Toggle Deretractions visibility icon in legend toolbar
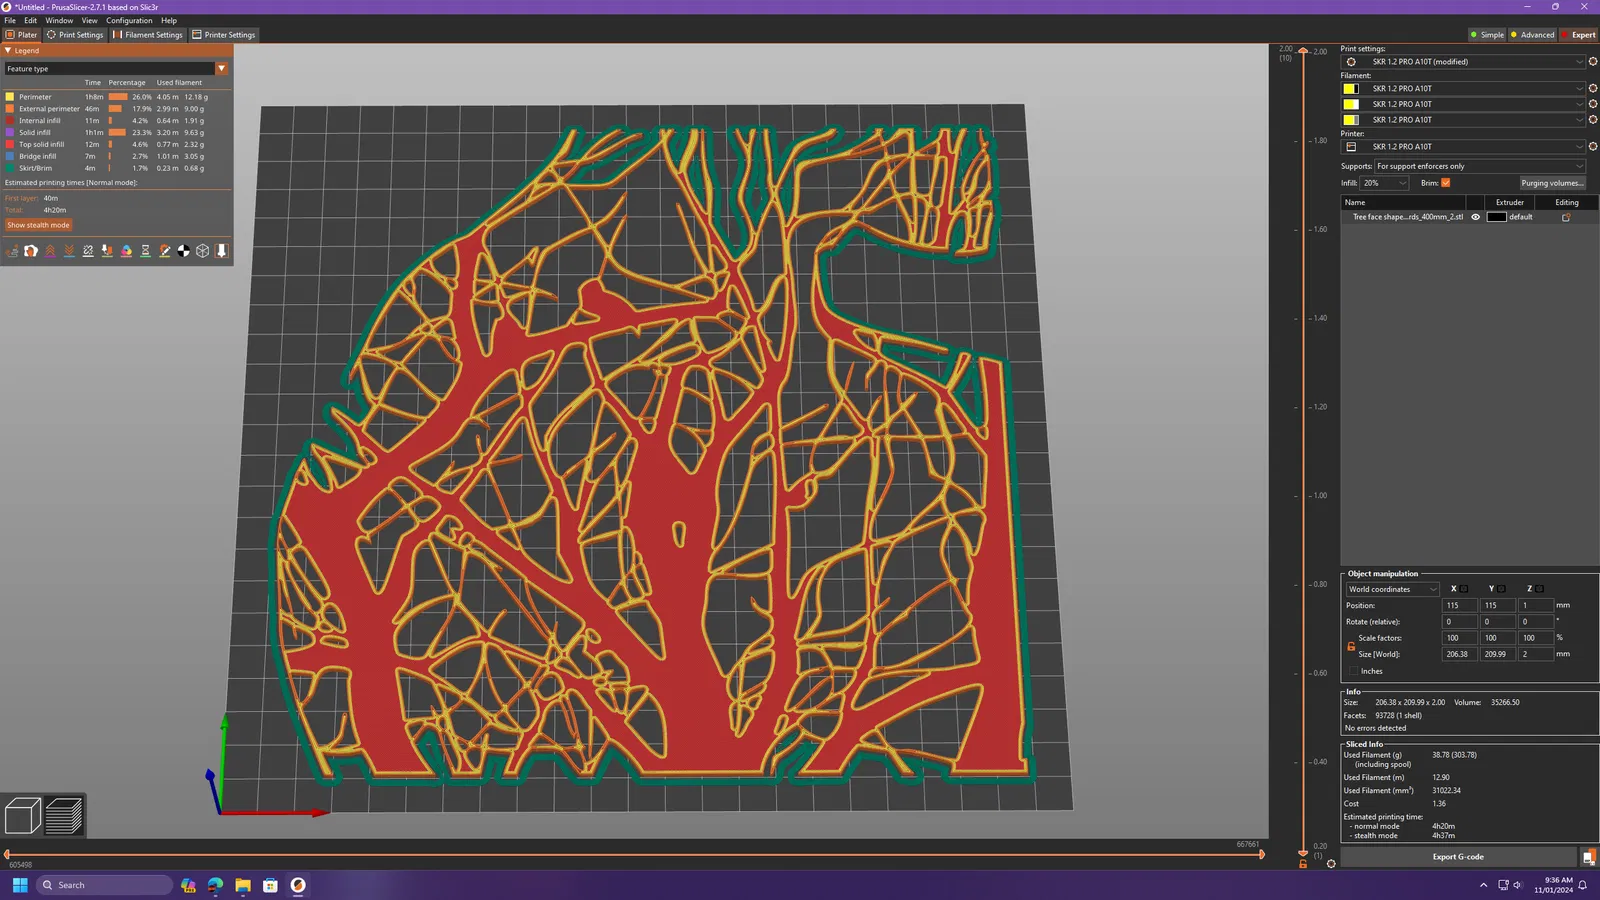 point(69,251)
